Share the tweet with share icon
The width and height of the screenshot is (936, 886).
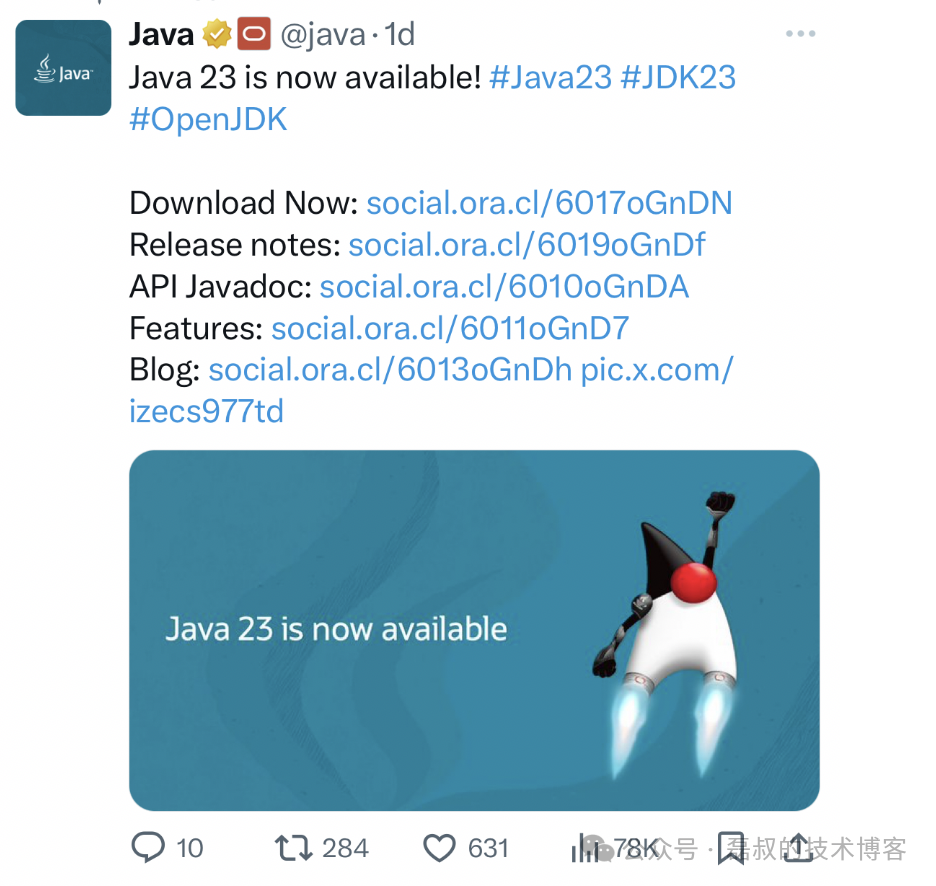pyautogui.click(x=798, y=848)
